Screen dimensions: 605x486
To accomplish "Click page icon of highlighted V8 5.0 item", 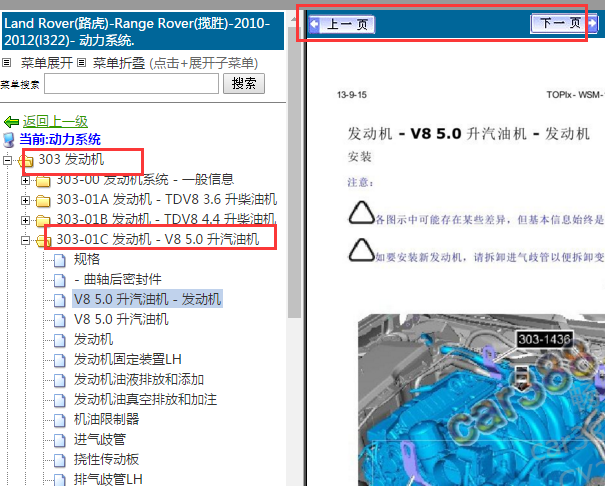I will pyautogui.click(x=59, y=300).
